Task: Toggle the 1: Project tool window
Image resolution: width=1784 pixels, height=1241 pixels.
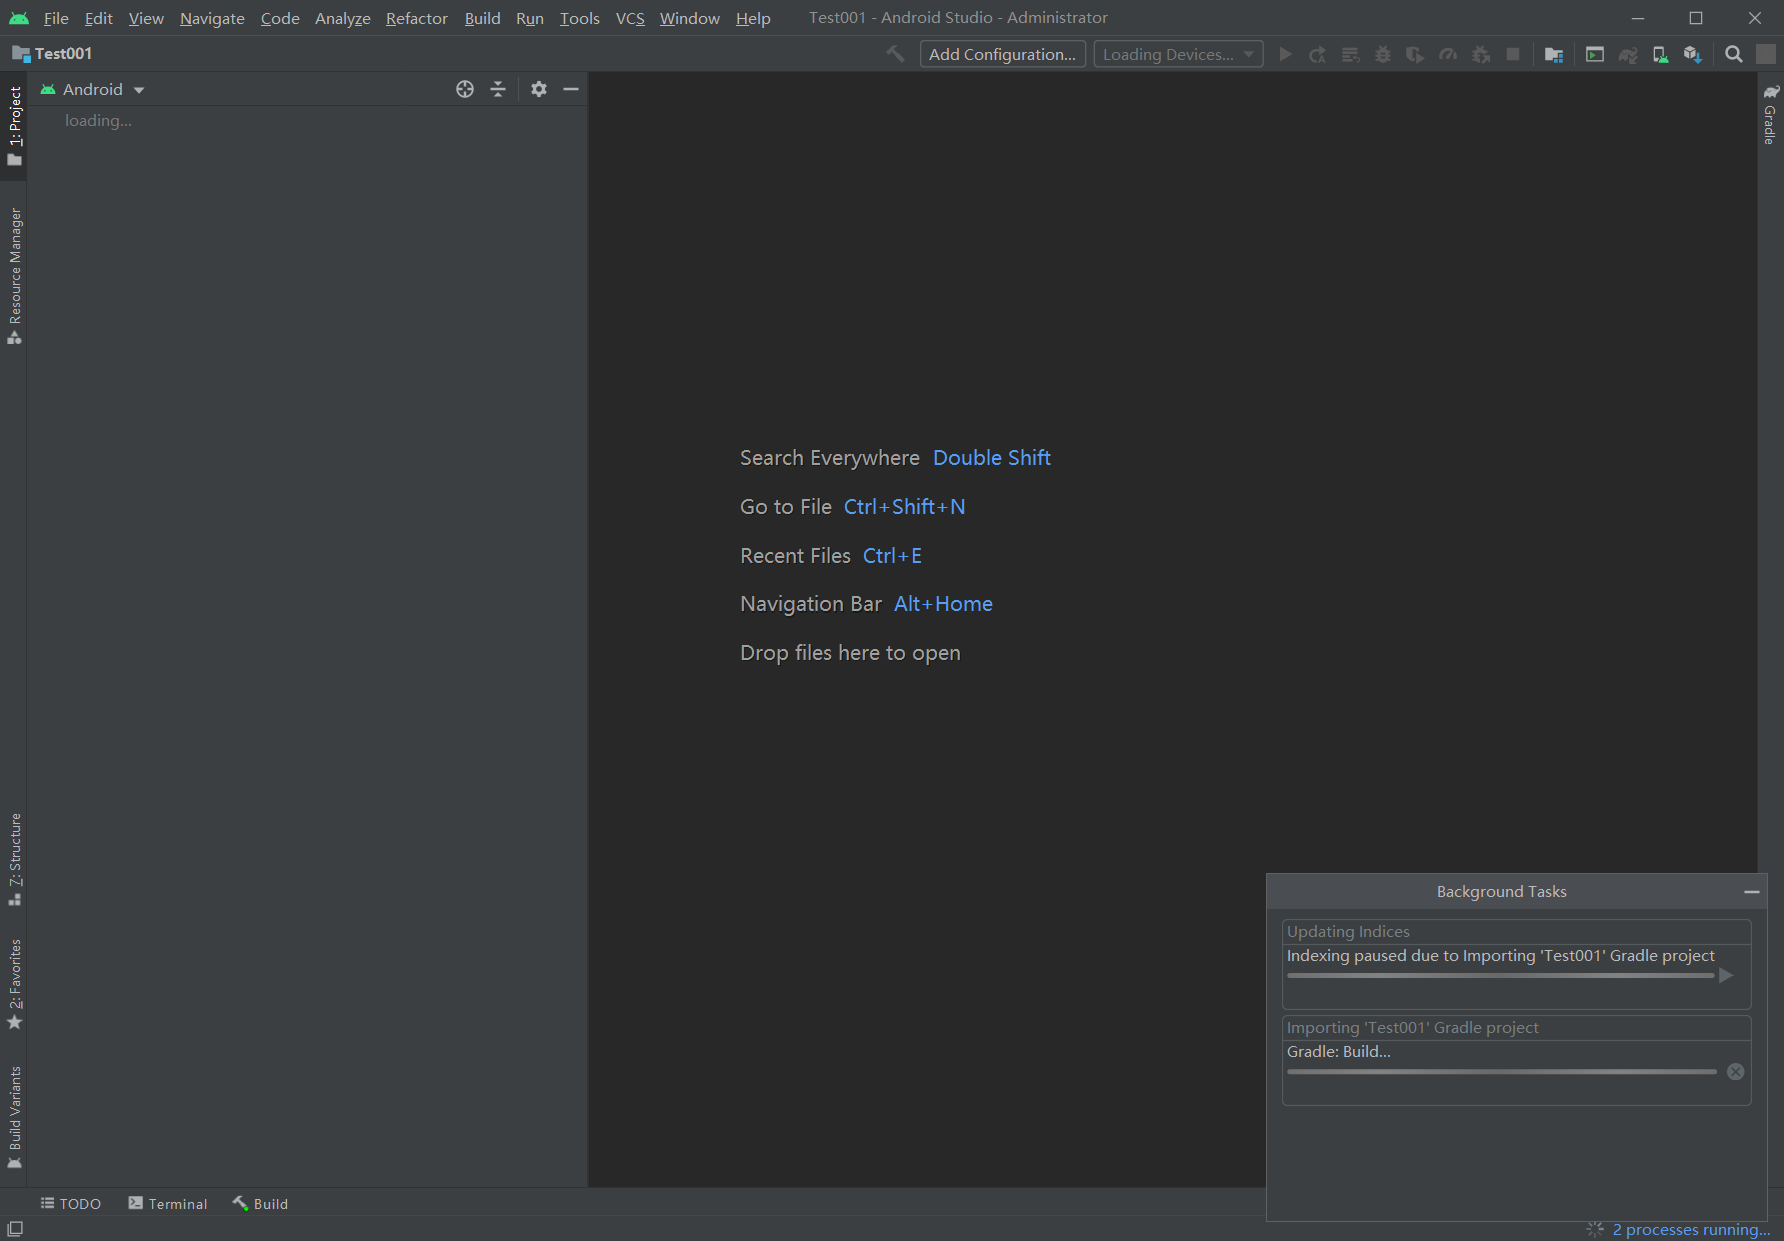Action: (14, 126)
